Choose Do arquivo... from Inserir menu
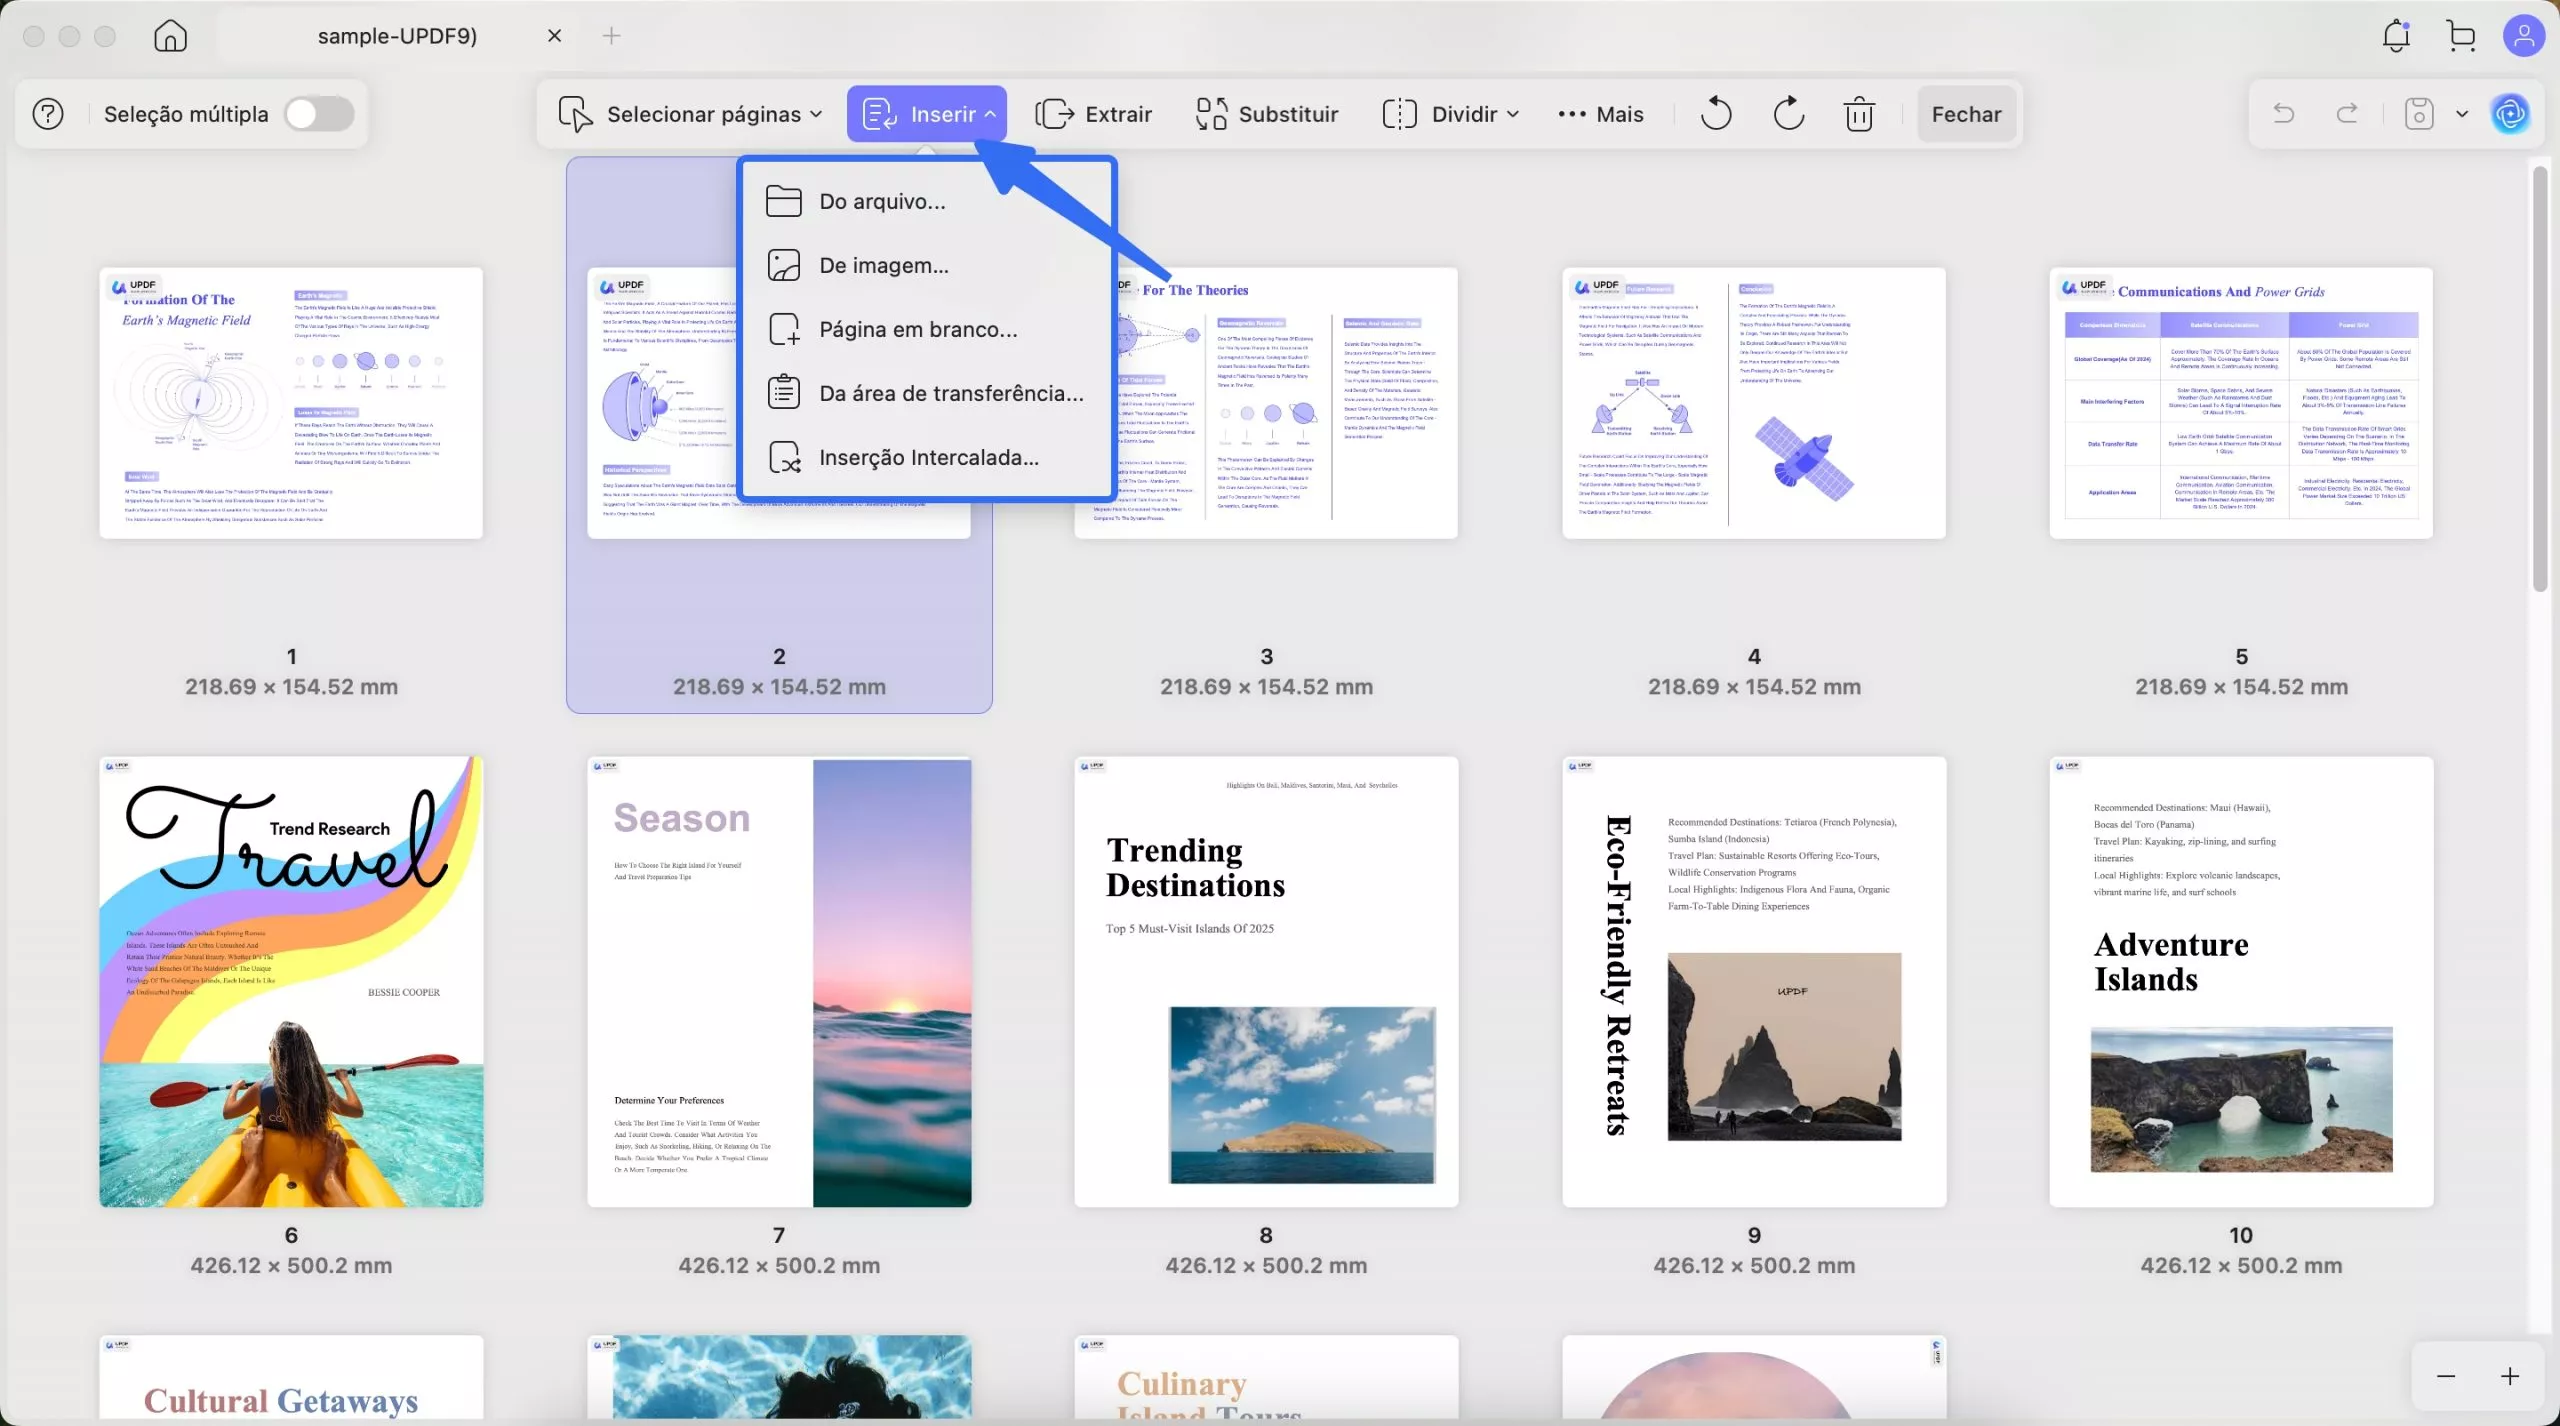This screenshot has width=2560, height=1426. [882, 201]
